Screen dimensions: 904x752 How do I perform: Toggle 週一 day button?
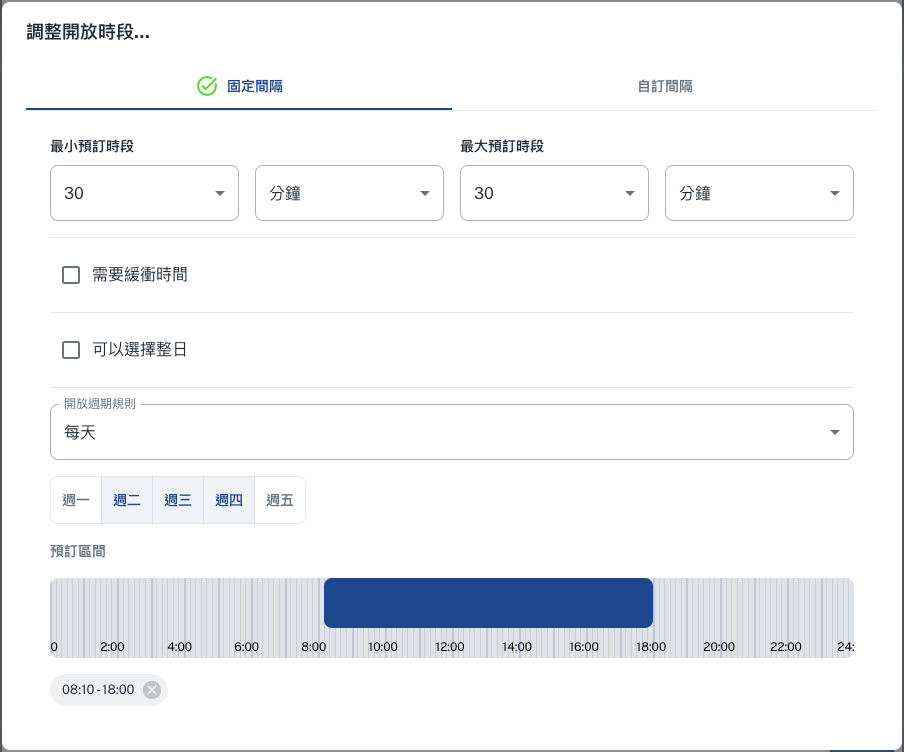[76, 500]
